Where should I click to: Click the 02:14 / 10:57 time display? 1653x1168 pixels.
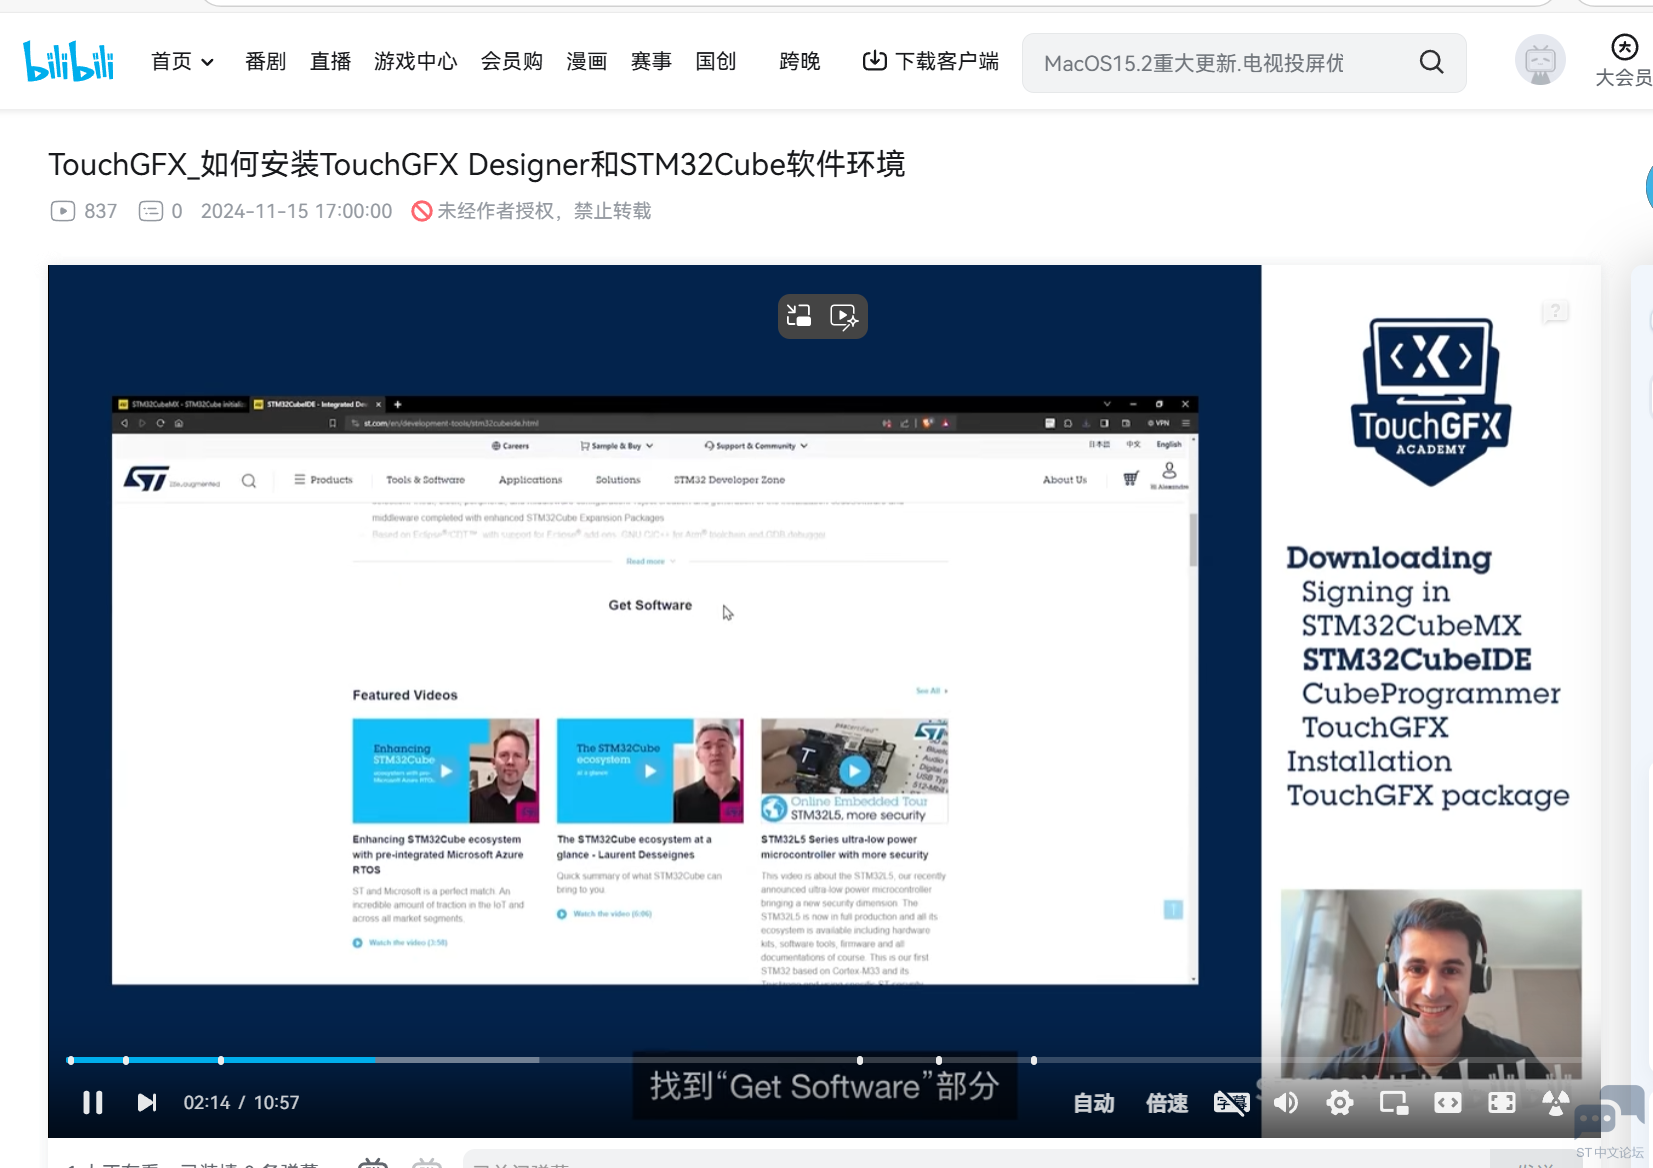(241, 1102)
